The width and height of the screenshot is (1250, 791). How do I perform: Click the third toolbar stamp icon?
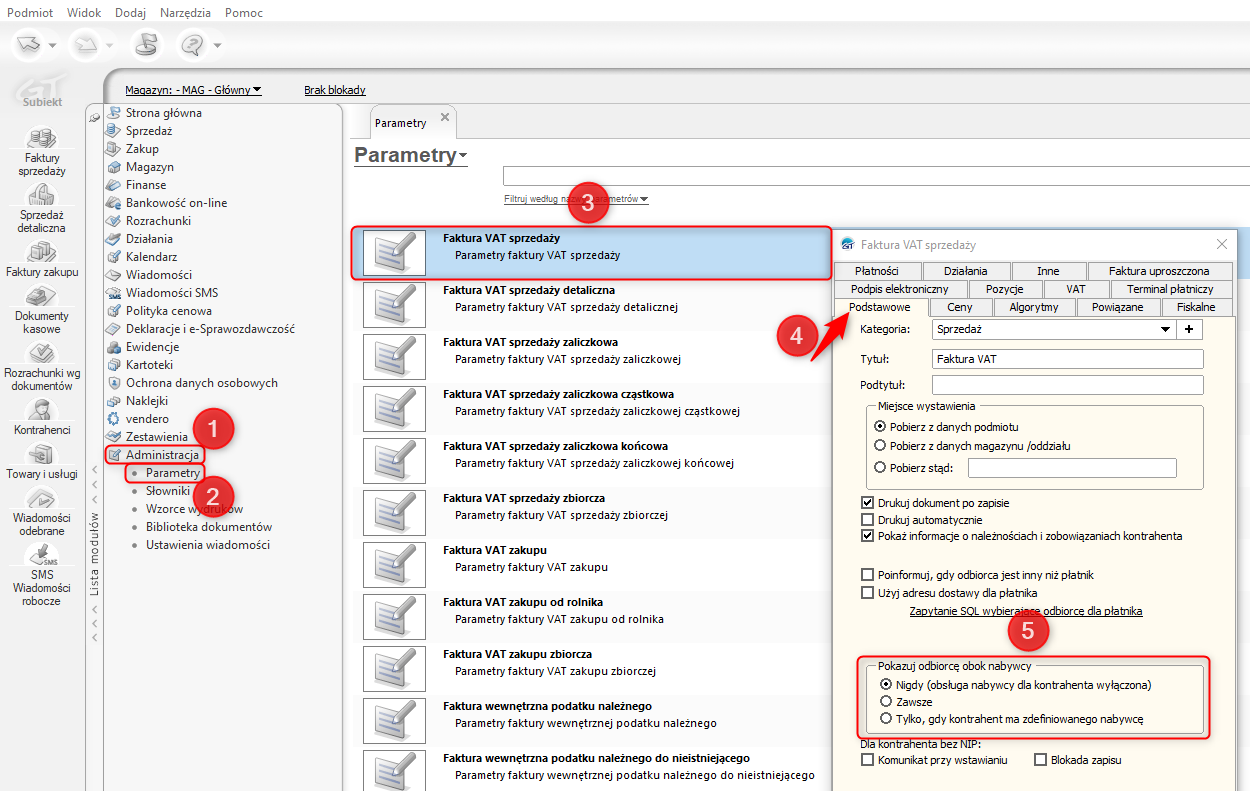pos(147,44)
